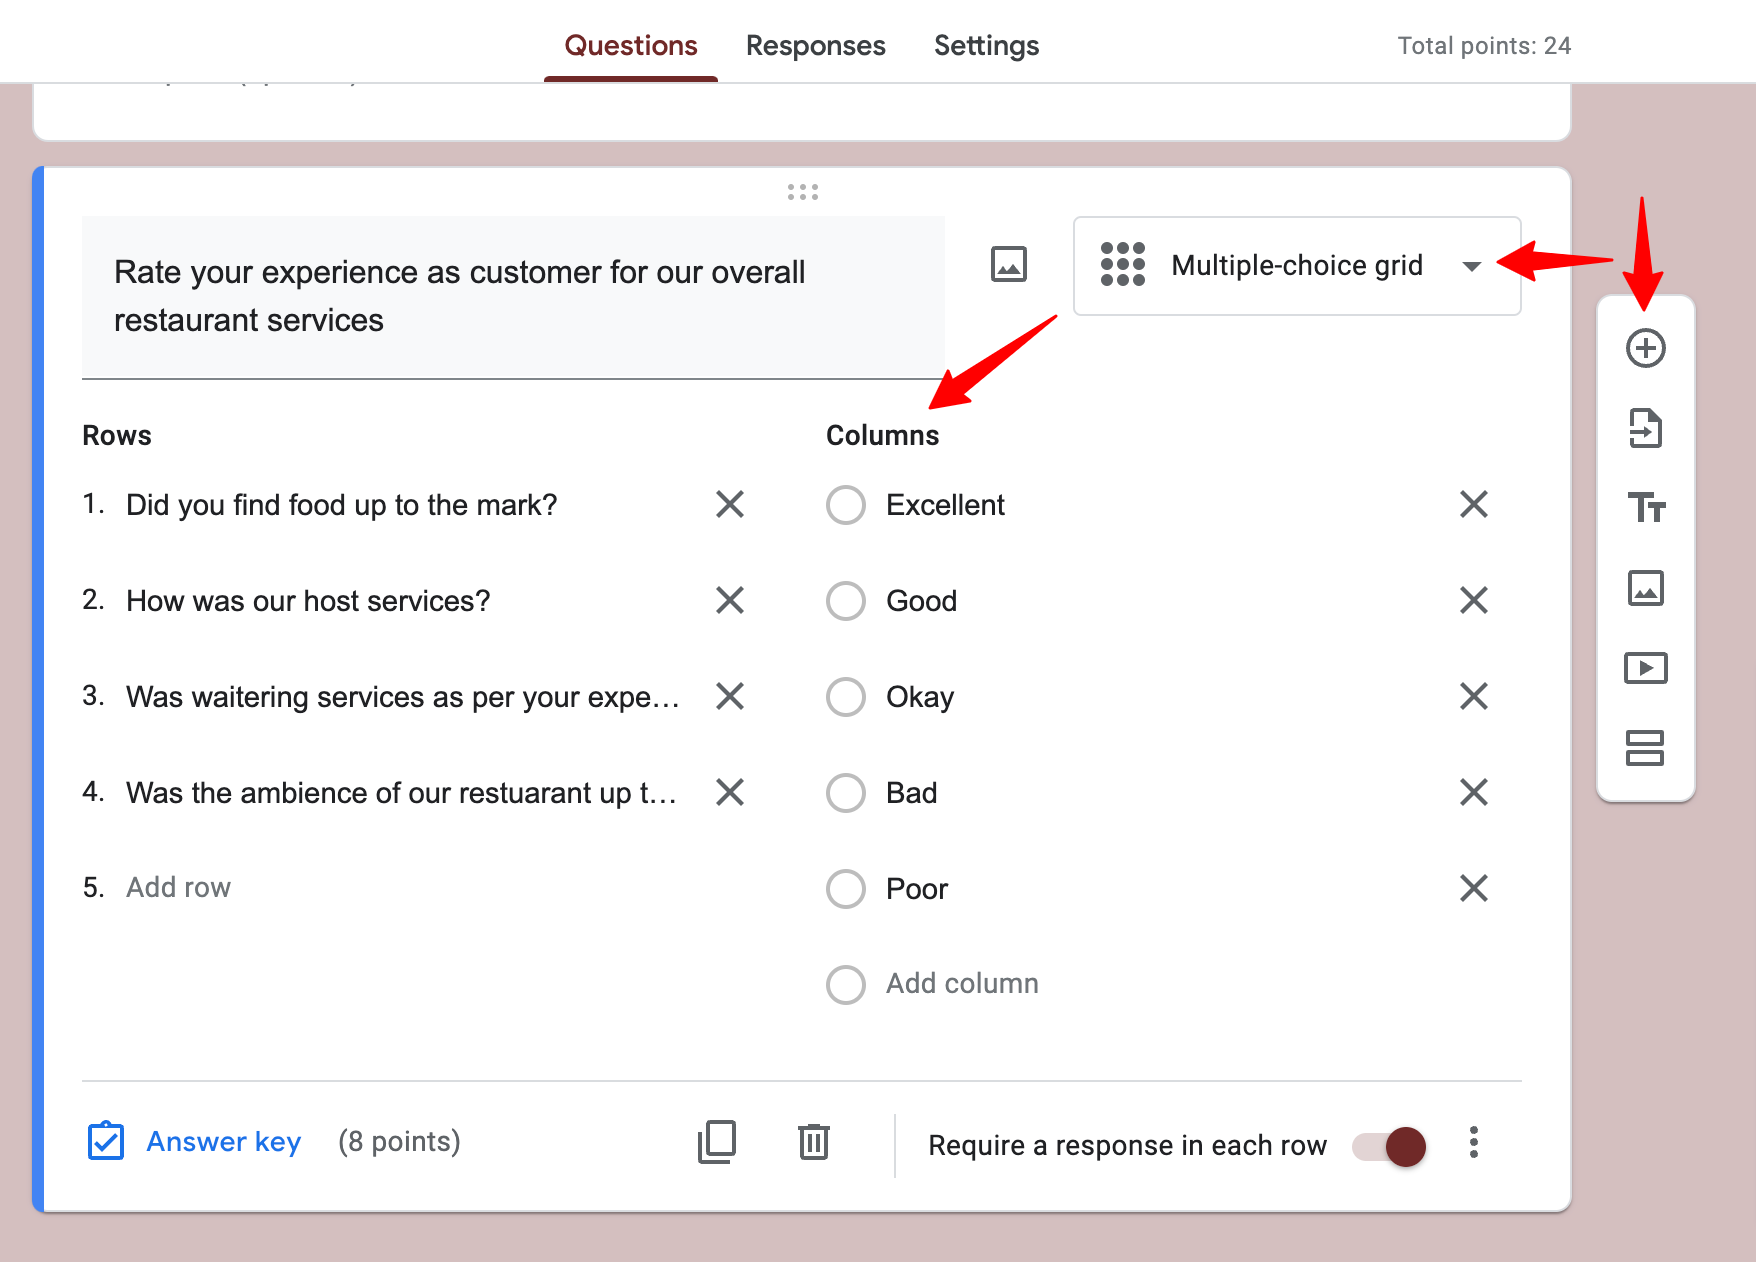
Task: Select the add title and description icon
Action: pos(1645,508)
